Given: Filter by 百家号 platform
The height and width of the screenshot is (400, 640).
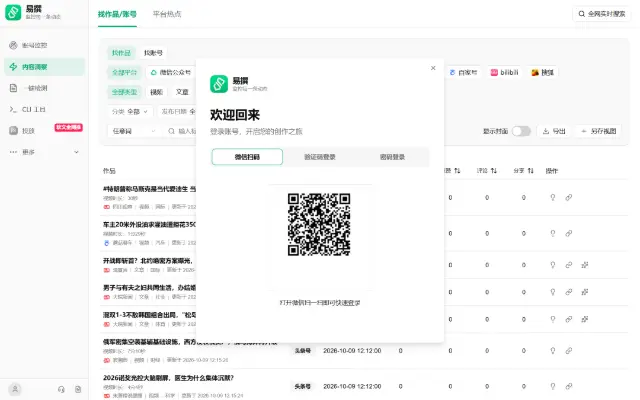Looking at the screenshot, I should coord(463,72).
